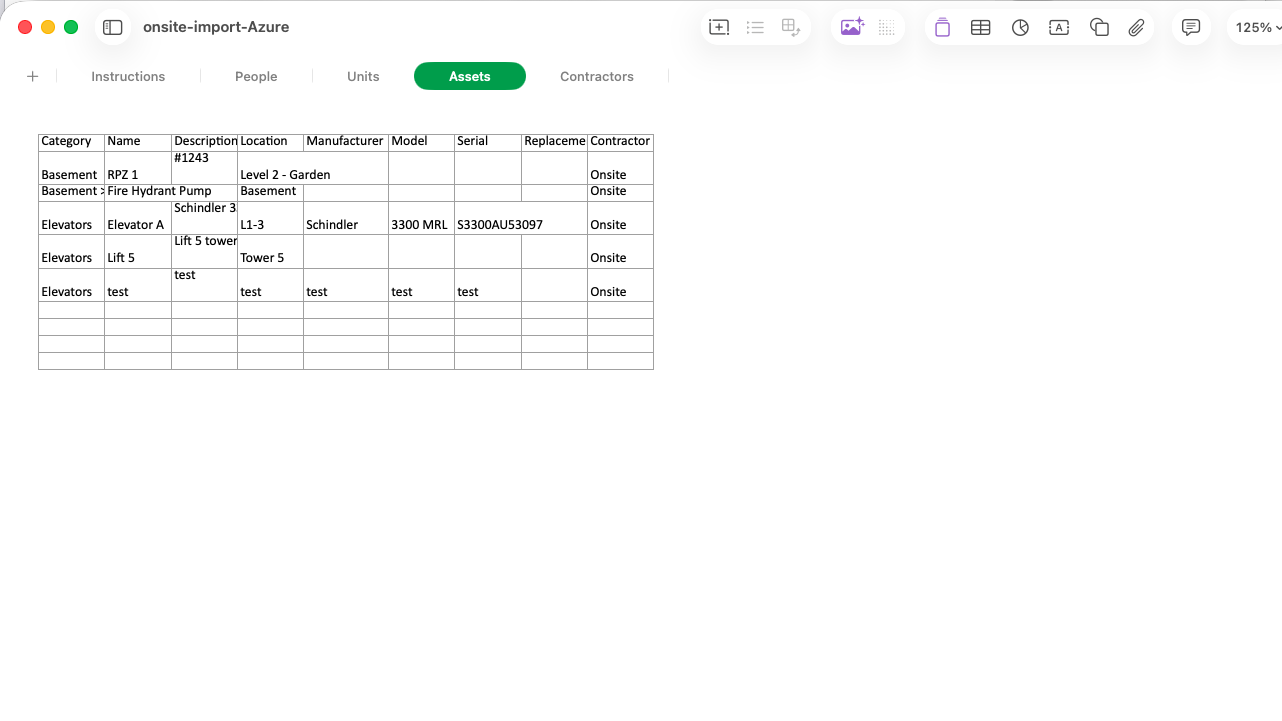Open the media paperclip attachment icon
This screenshot has height=721, width=1282.
click(x=1136, y=28)
